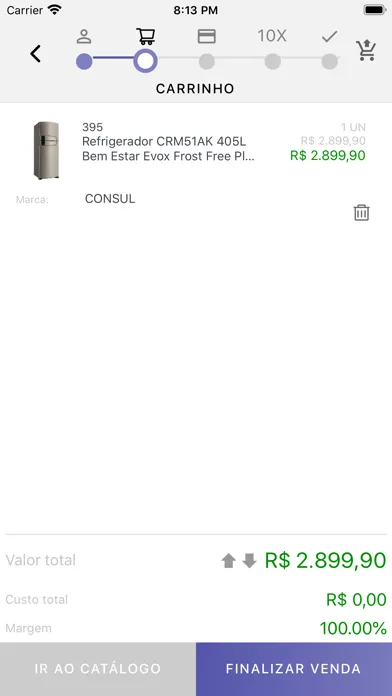Screen dimensions: 392x696
Task: Click the first filled progress dot
Action: (84, 61)
